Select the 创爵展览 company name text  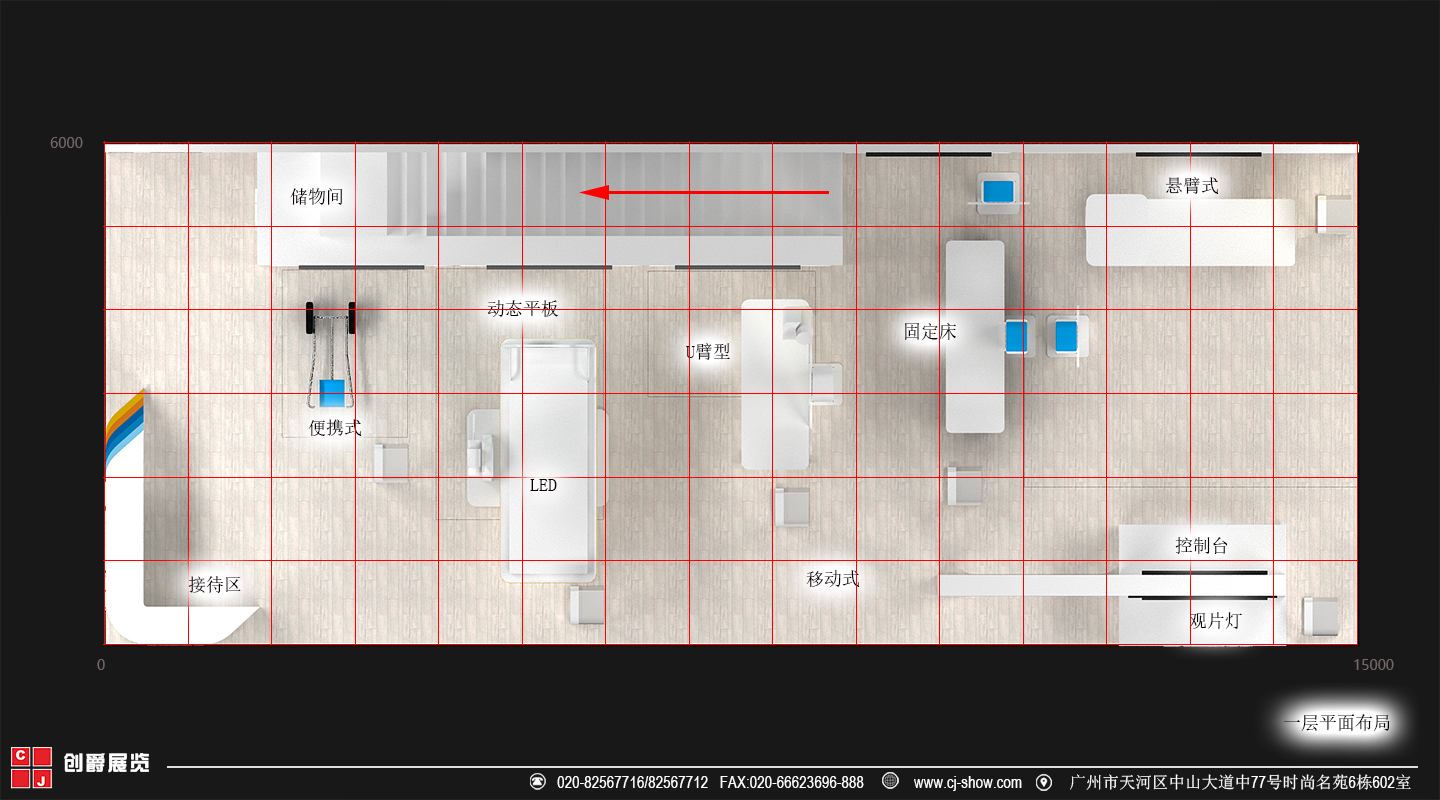point(106,763)
